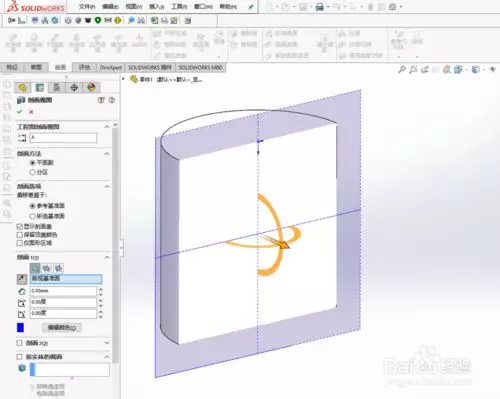Toggle the 保留顶盖颜色 checkbox

pyautogui.click(x=20, y=235)
